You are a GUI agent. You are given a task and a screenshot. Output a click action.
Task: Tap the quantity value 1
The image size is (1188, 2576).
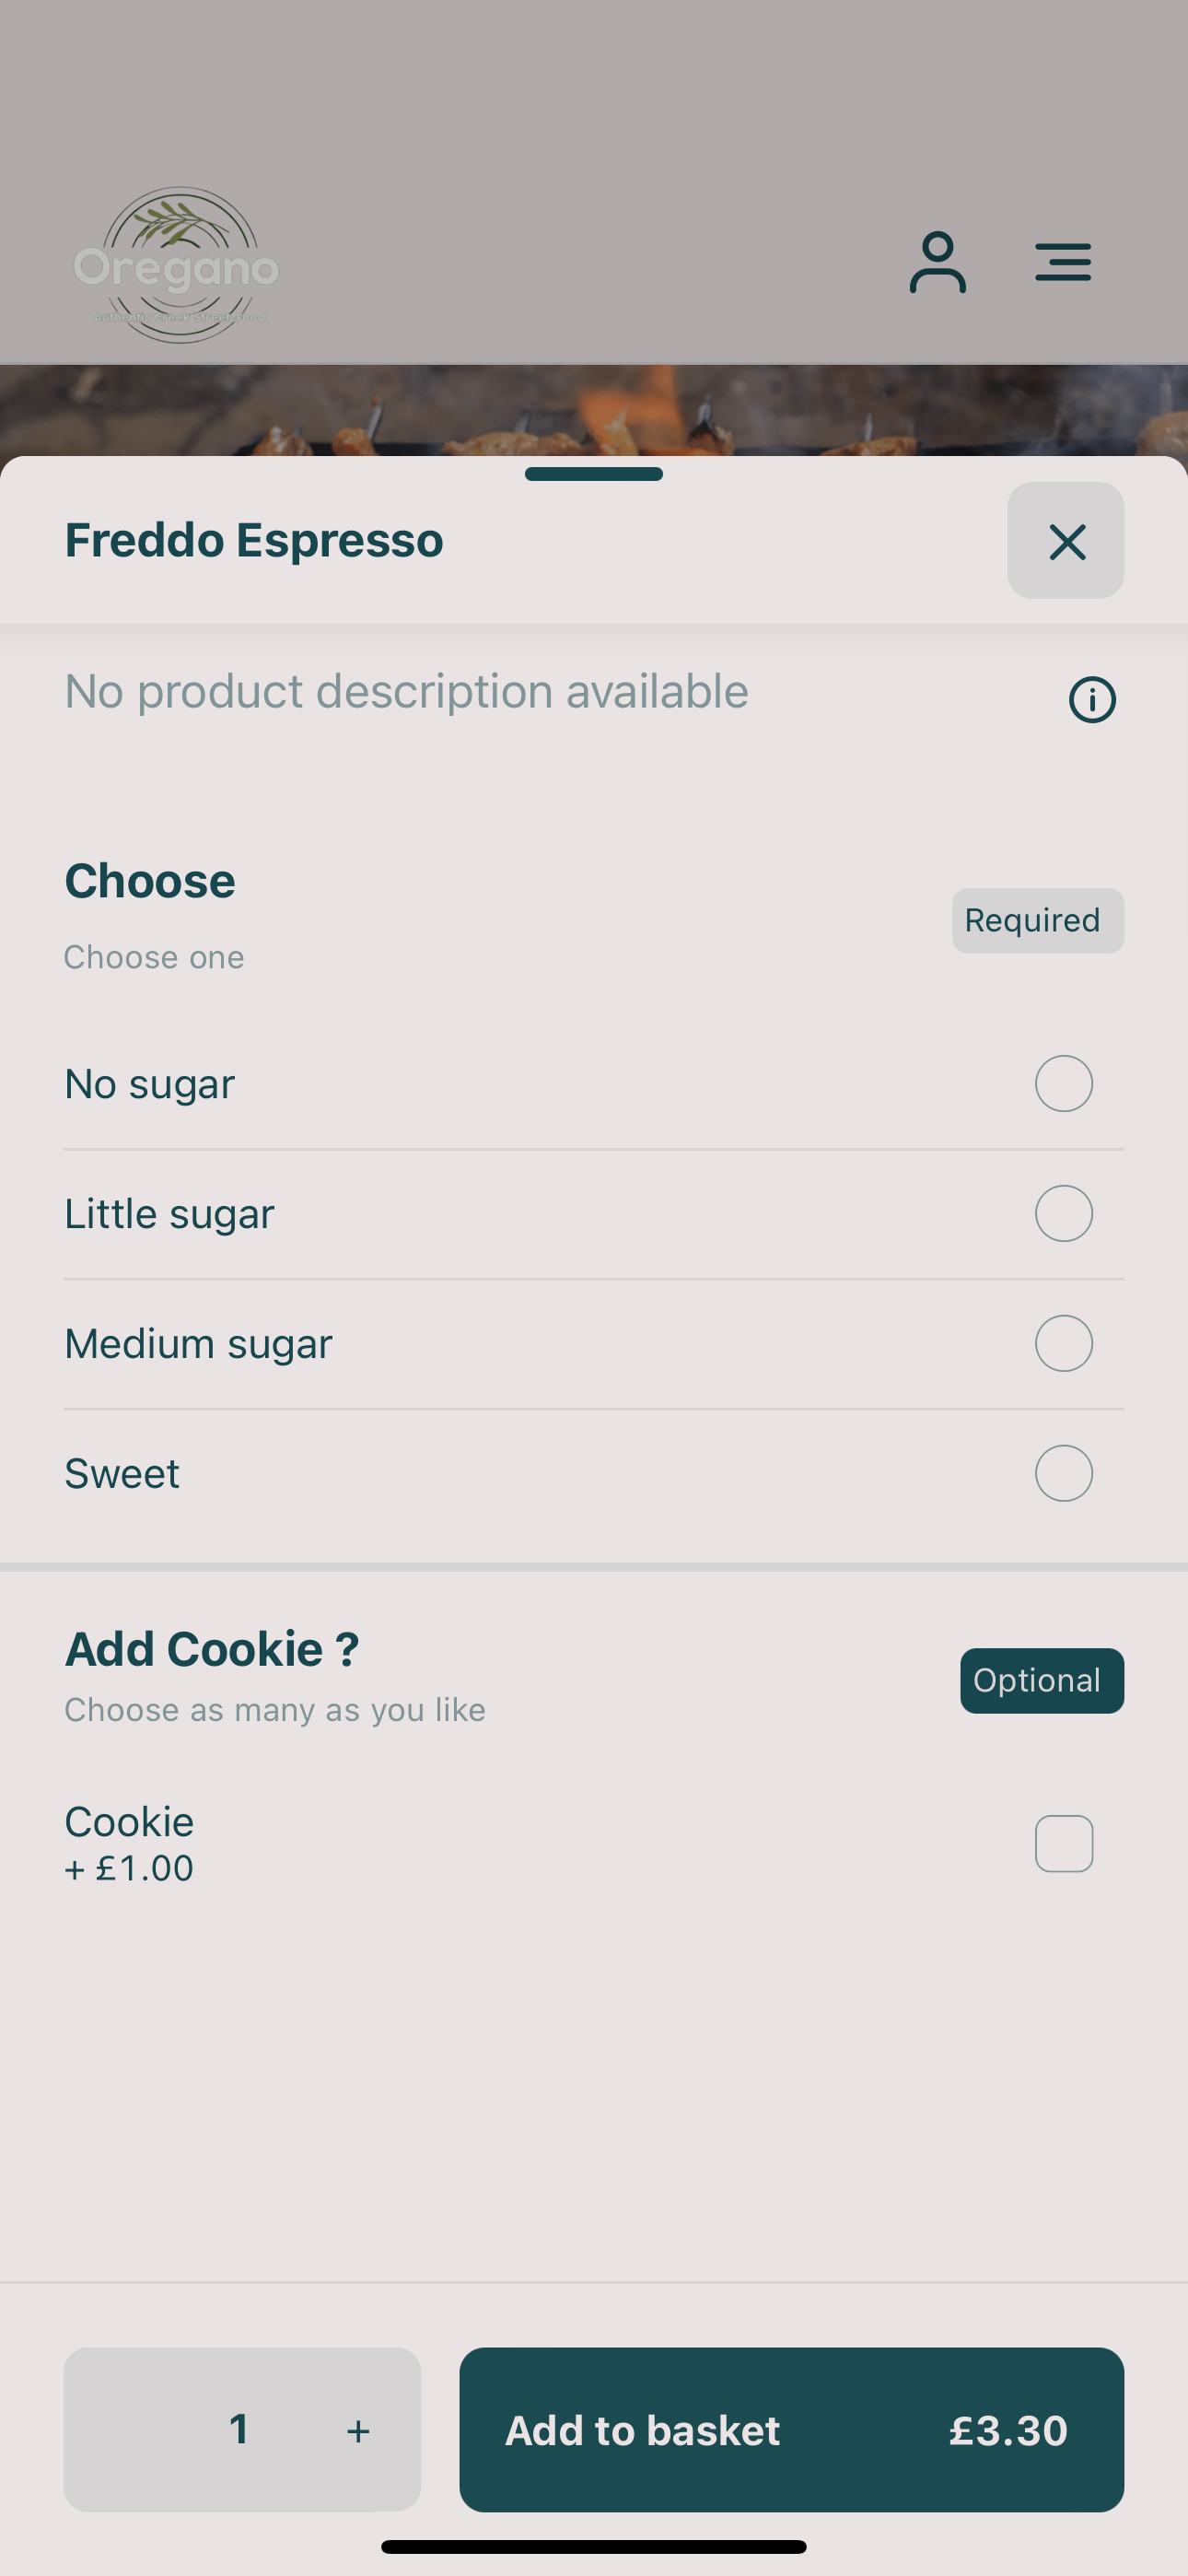pyautogui.click(x=239, y=2429)
